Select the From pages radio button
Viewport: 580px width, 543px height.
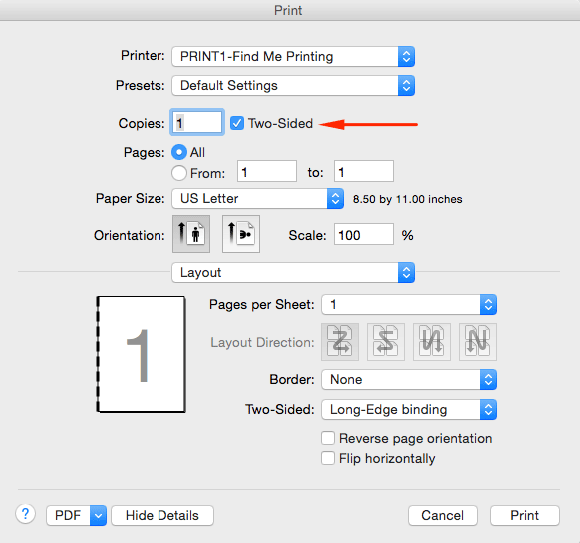(179, 173)
